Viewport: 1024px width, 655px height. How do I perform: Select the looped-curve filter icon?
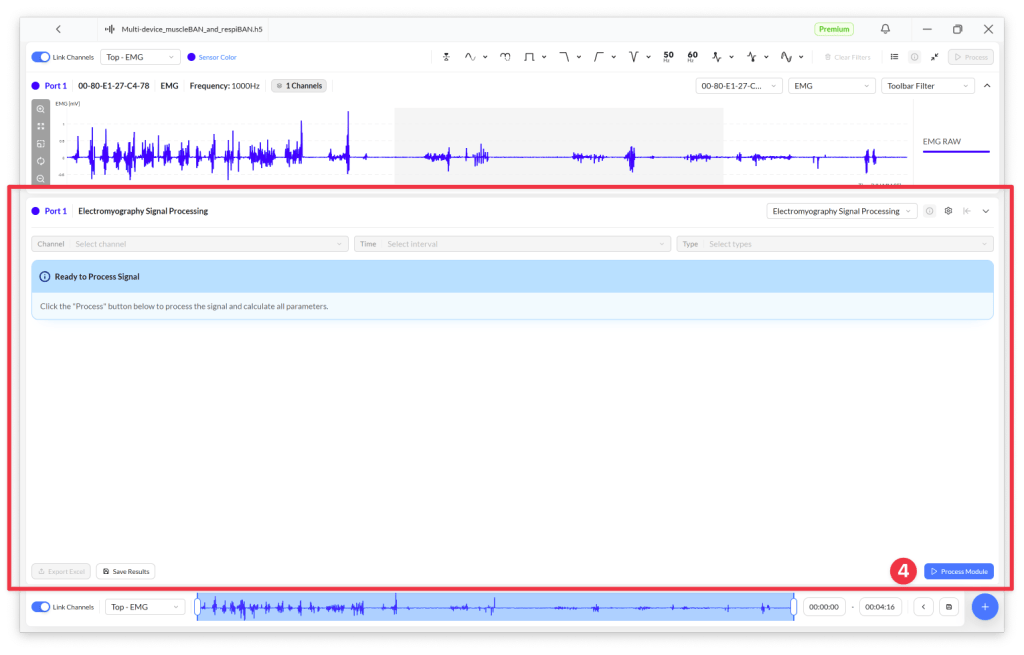tap(505, 57)
